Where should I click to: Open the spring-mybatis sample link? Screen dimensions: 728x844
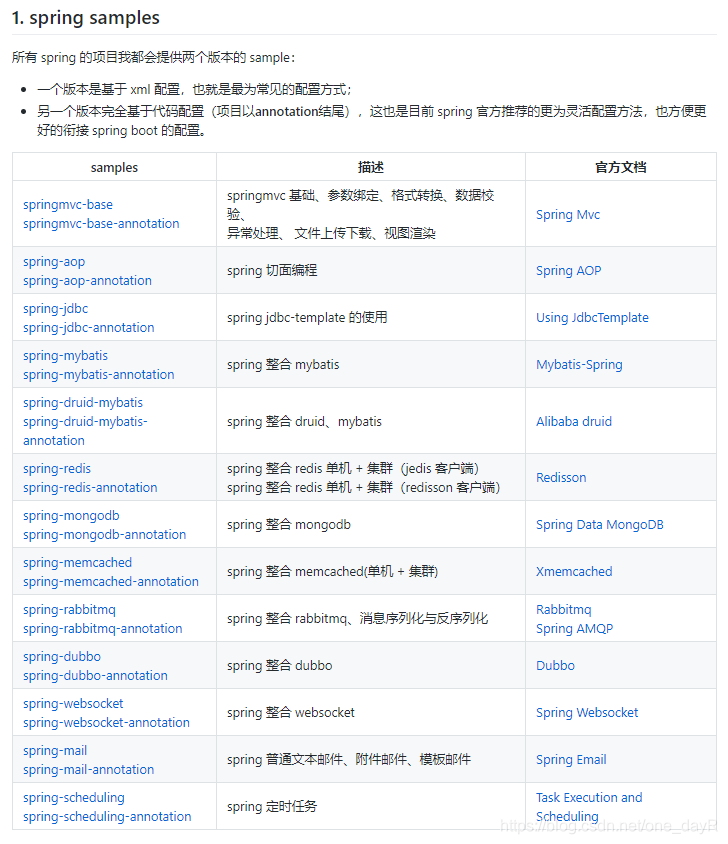click(65, 355)
